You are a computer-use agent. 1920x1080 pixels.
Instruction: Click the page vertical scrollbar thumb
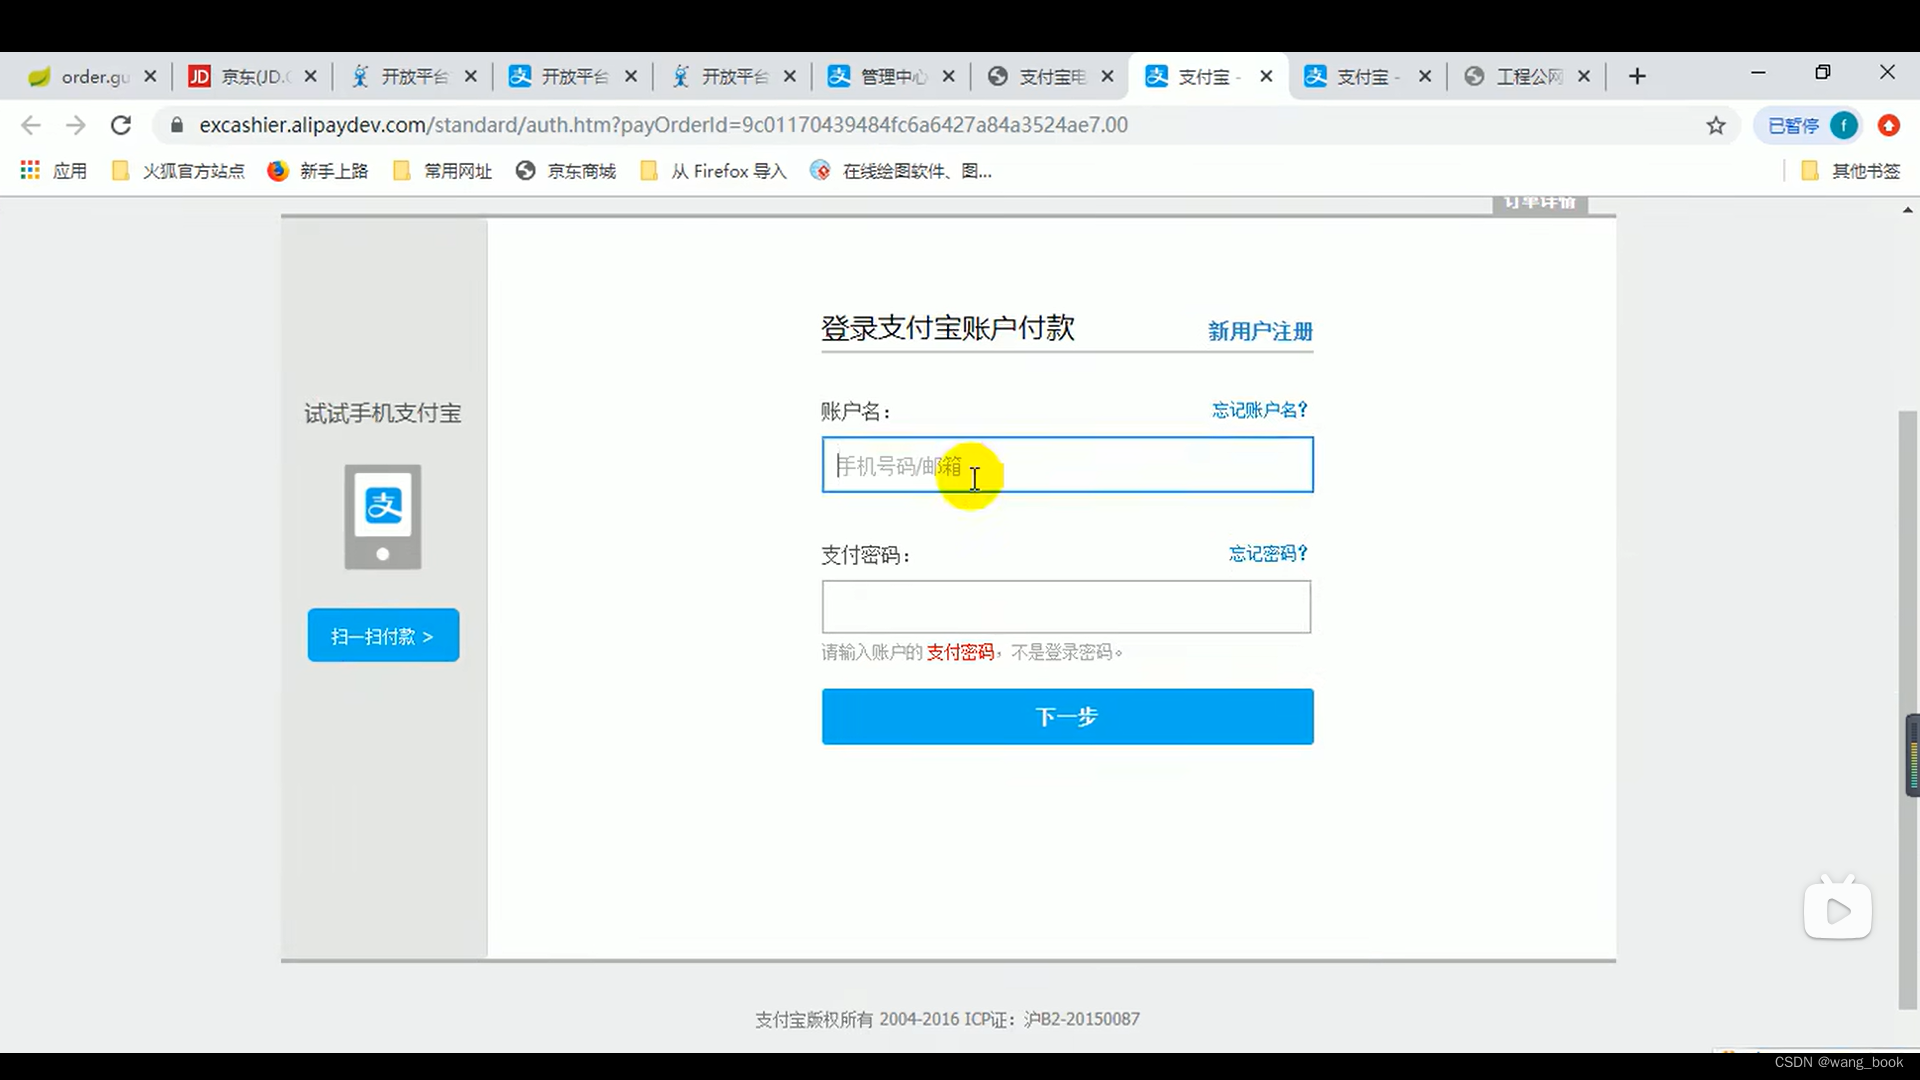[x=1907, y=710]
